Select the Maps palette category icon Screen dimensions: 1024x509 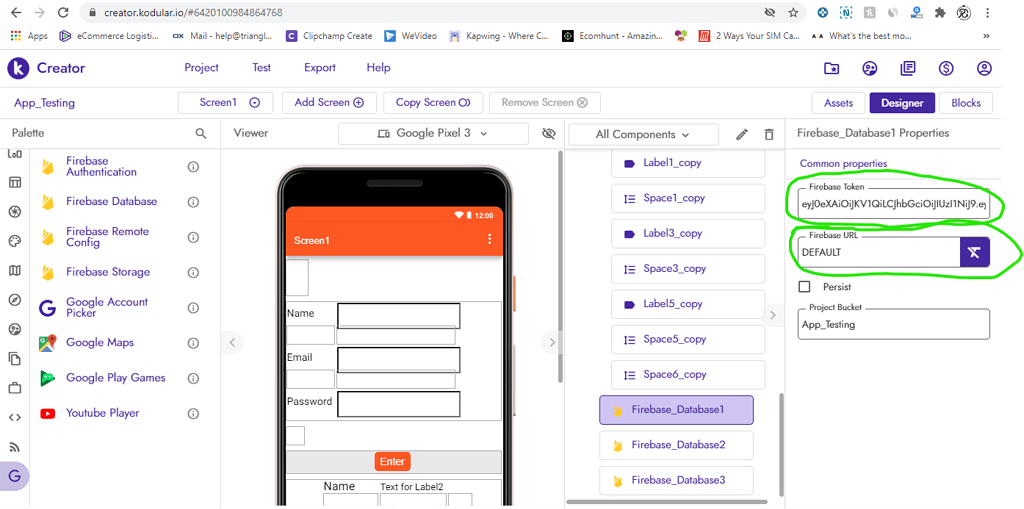tap(14, 271)
